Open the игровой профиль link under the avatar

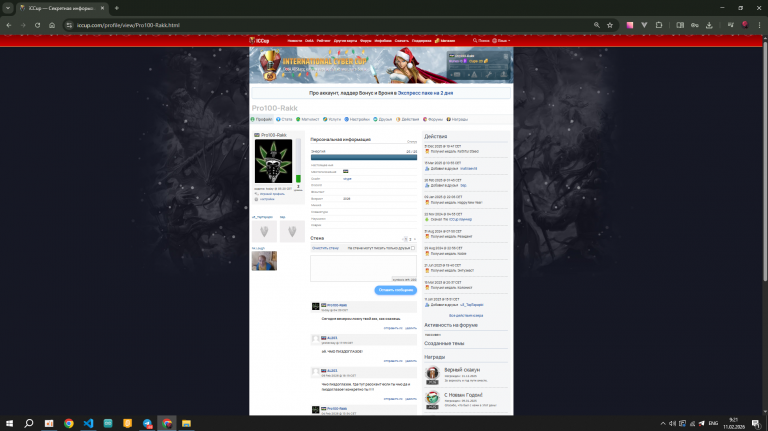coord(272,194)
